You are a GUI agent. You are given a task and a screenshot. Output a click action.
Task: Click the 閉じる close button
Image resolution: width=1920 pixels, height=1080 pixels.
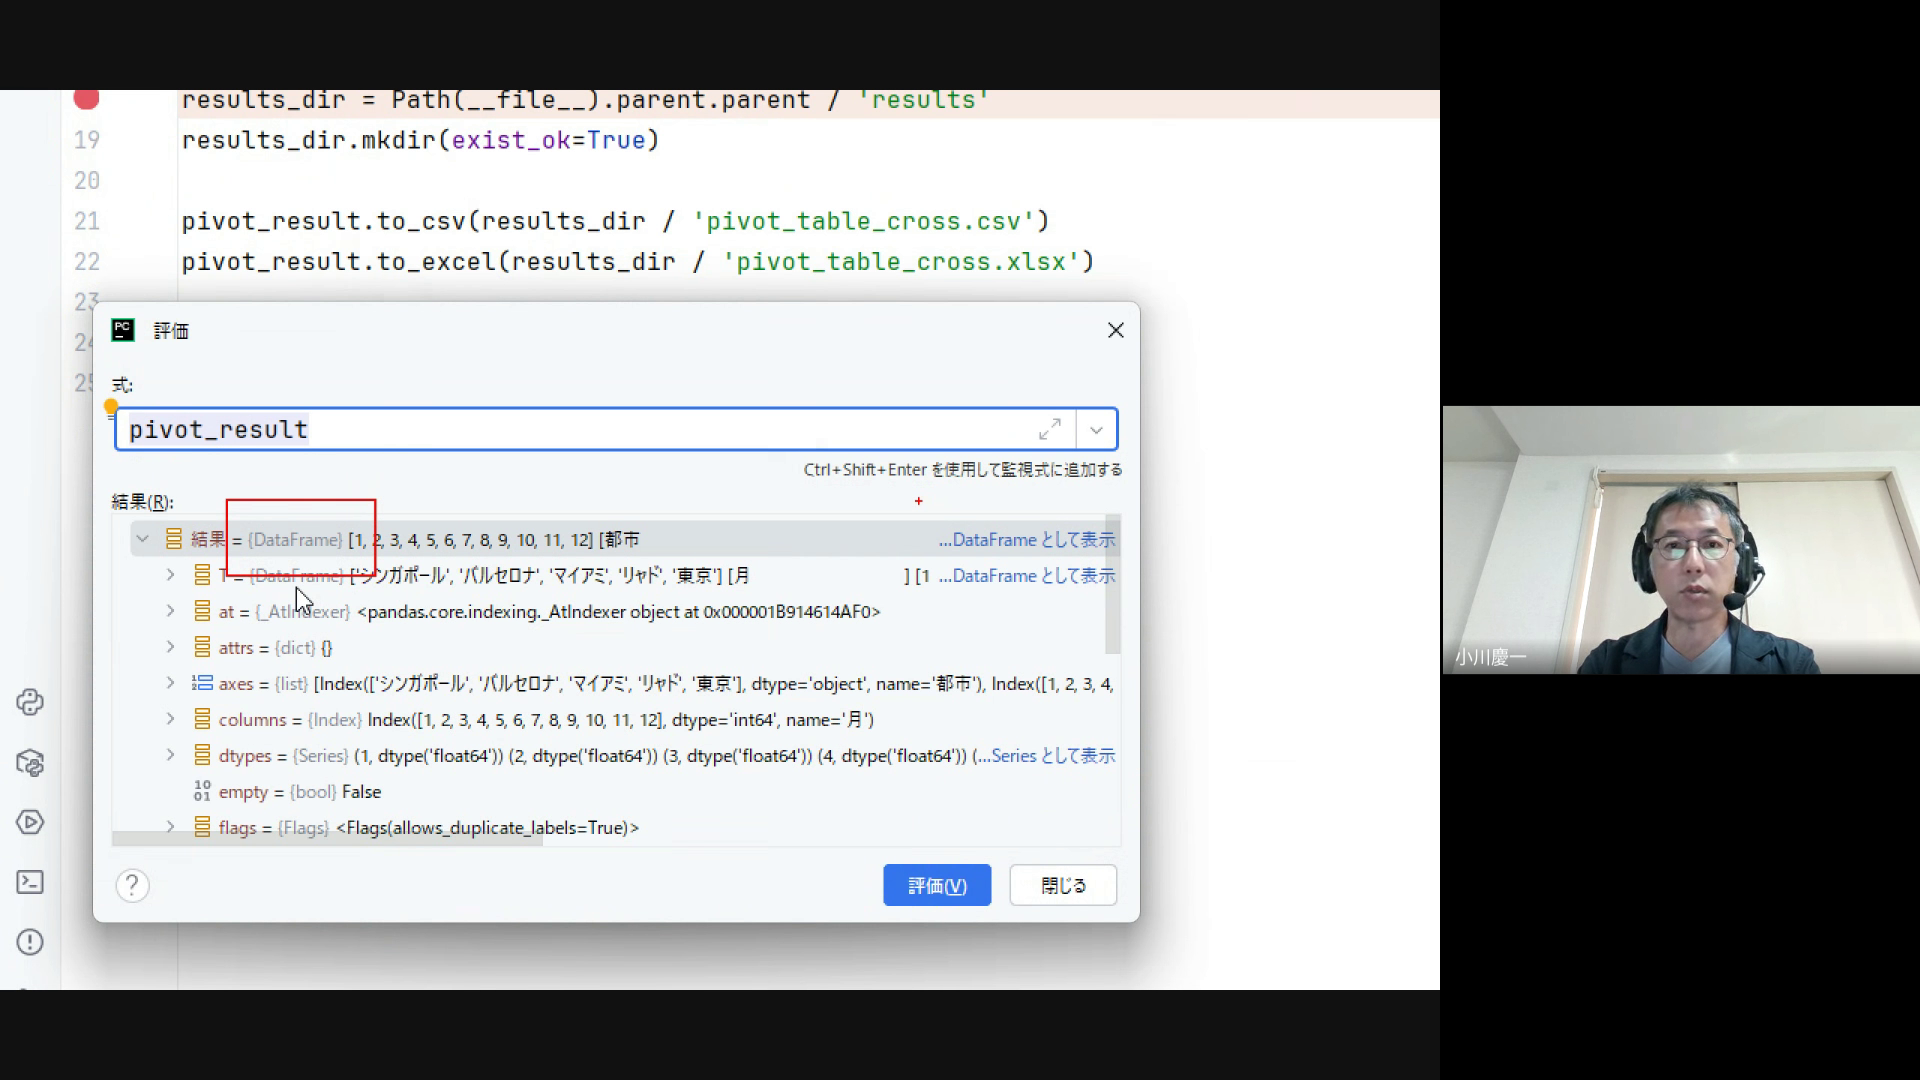pos(1062,885)
